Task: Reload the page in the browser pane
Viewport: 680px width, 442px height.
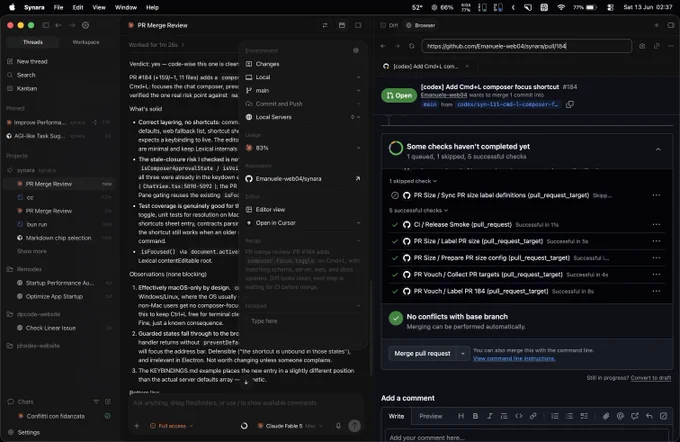Action: pos(412,46)
